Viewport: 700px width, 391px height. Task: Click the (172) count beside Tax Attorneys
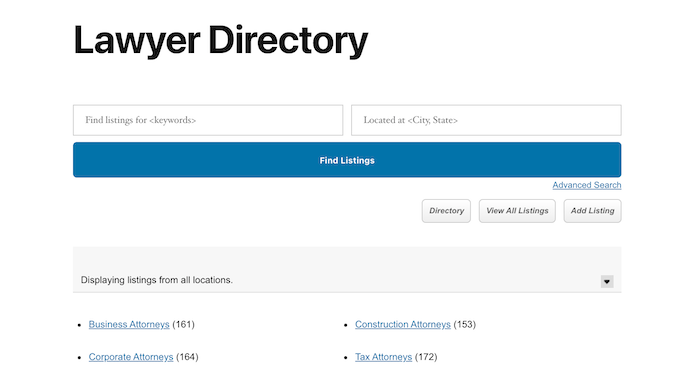point(426,357)
